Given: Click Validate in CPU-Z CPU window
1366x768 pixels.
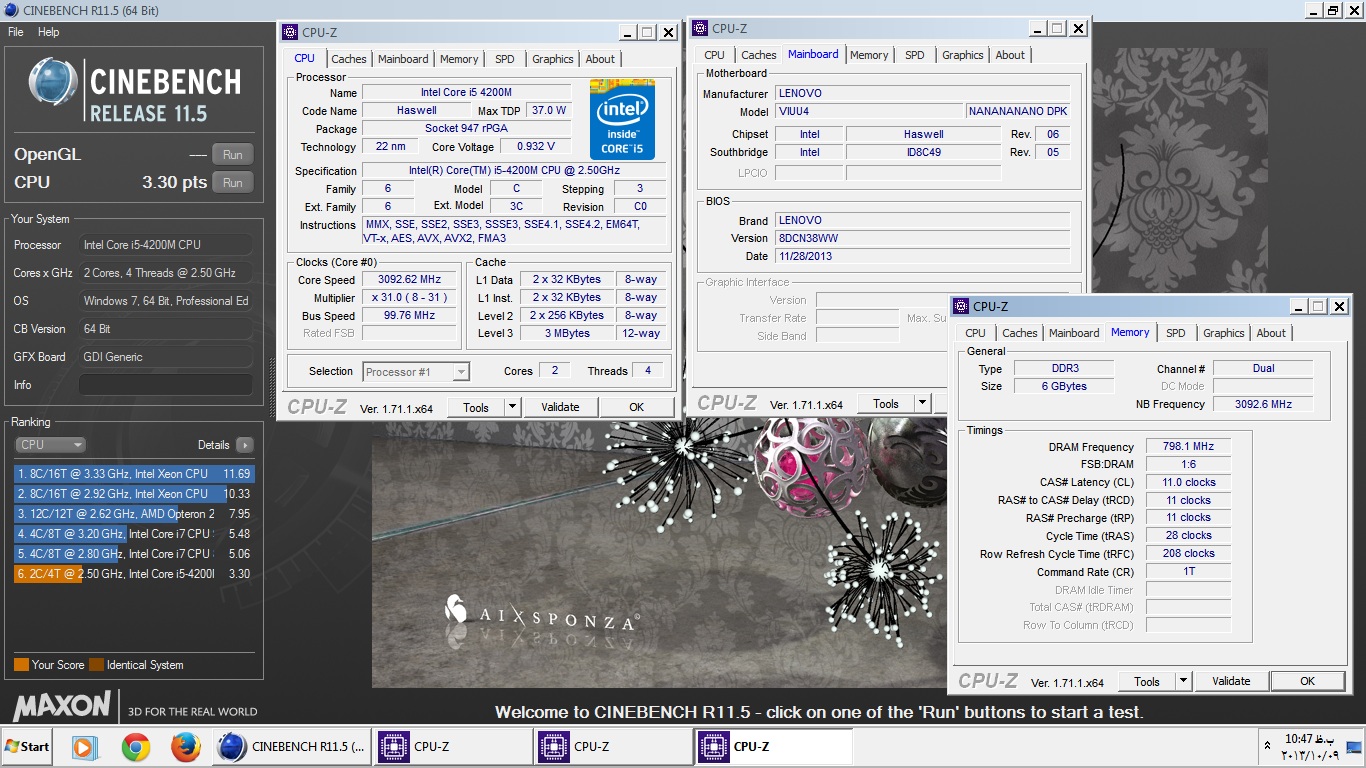Looking at the screenshot, I should 560,407.
